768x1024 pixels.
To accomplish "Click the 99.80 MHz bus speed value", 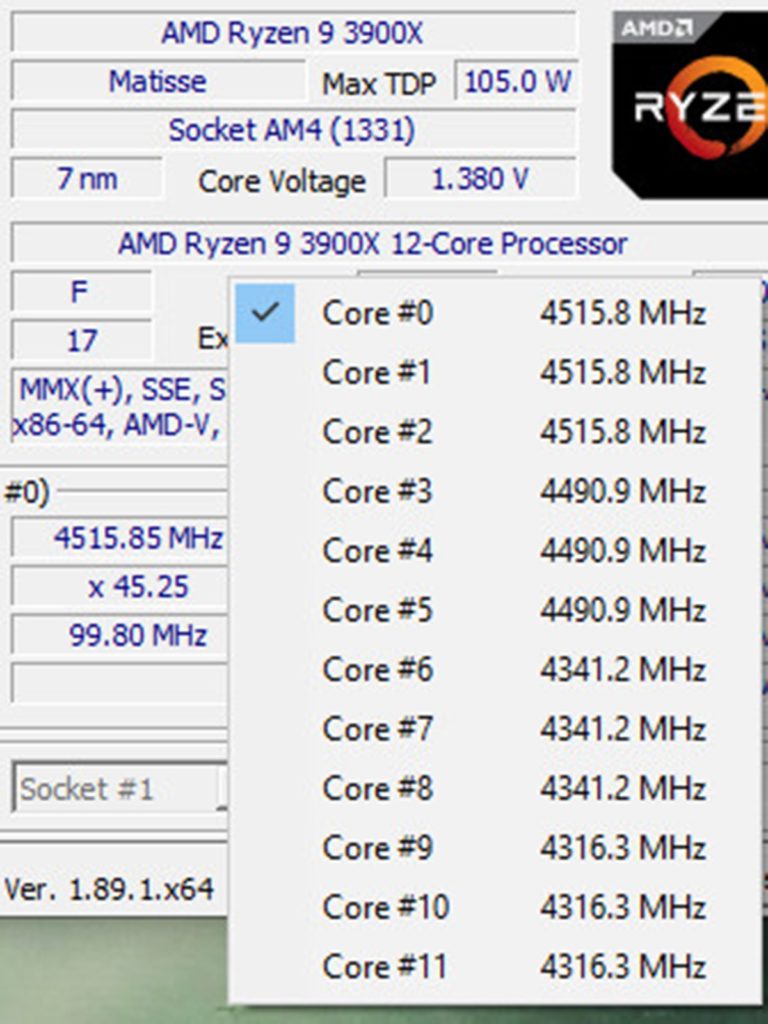I will [120, 635].
